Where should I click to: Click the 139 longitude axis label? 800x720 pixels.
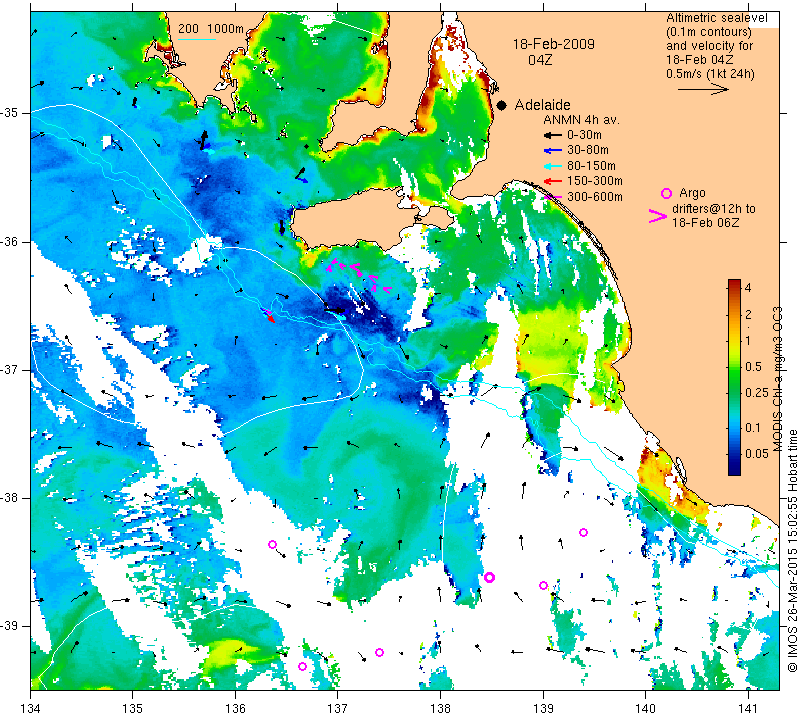tap(543, 709)
